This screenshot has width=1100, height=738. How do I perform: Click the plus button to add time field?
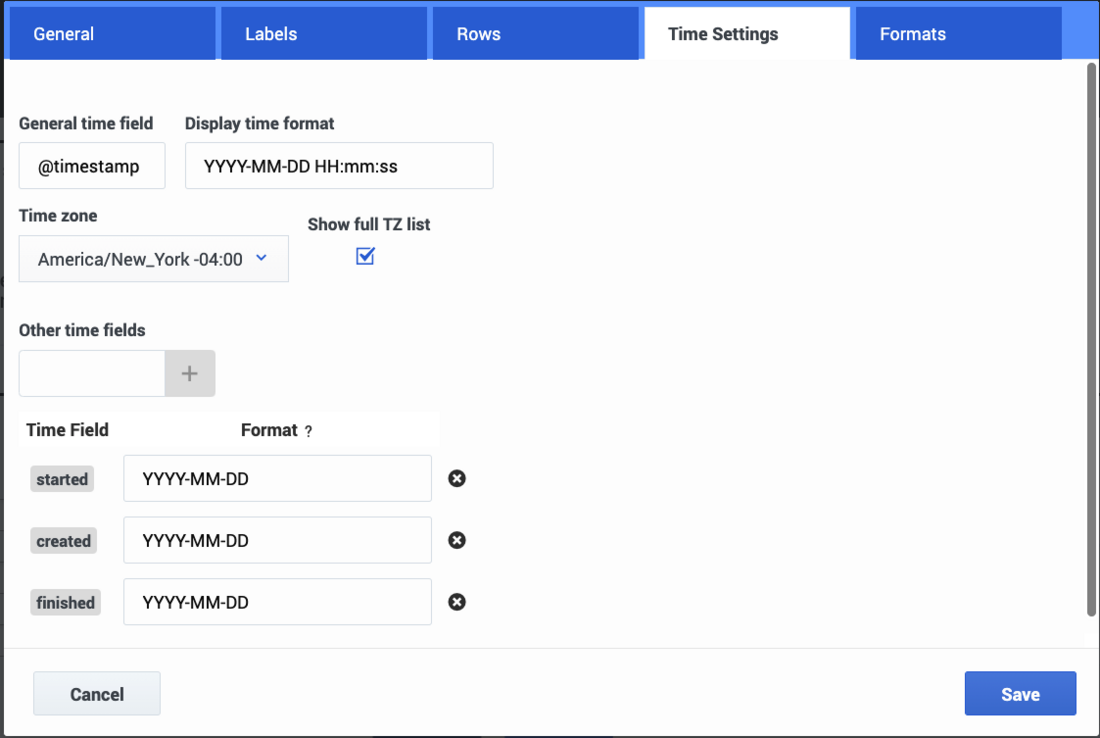pos(189,373)
